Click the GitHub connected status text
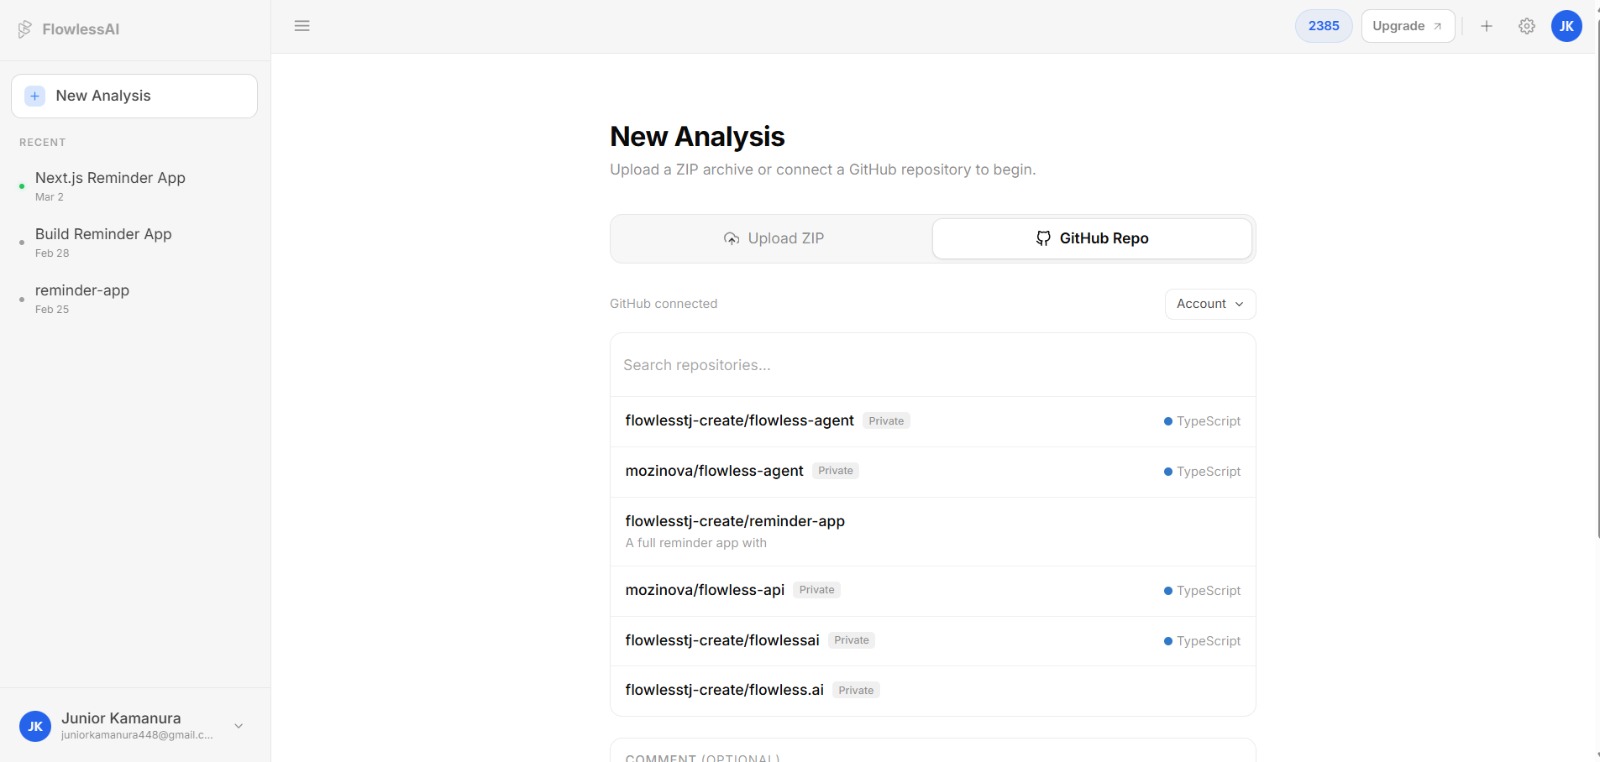1600x762 pixels. coord(664,304)
